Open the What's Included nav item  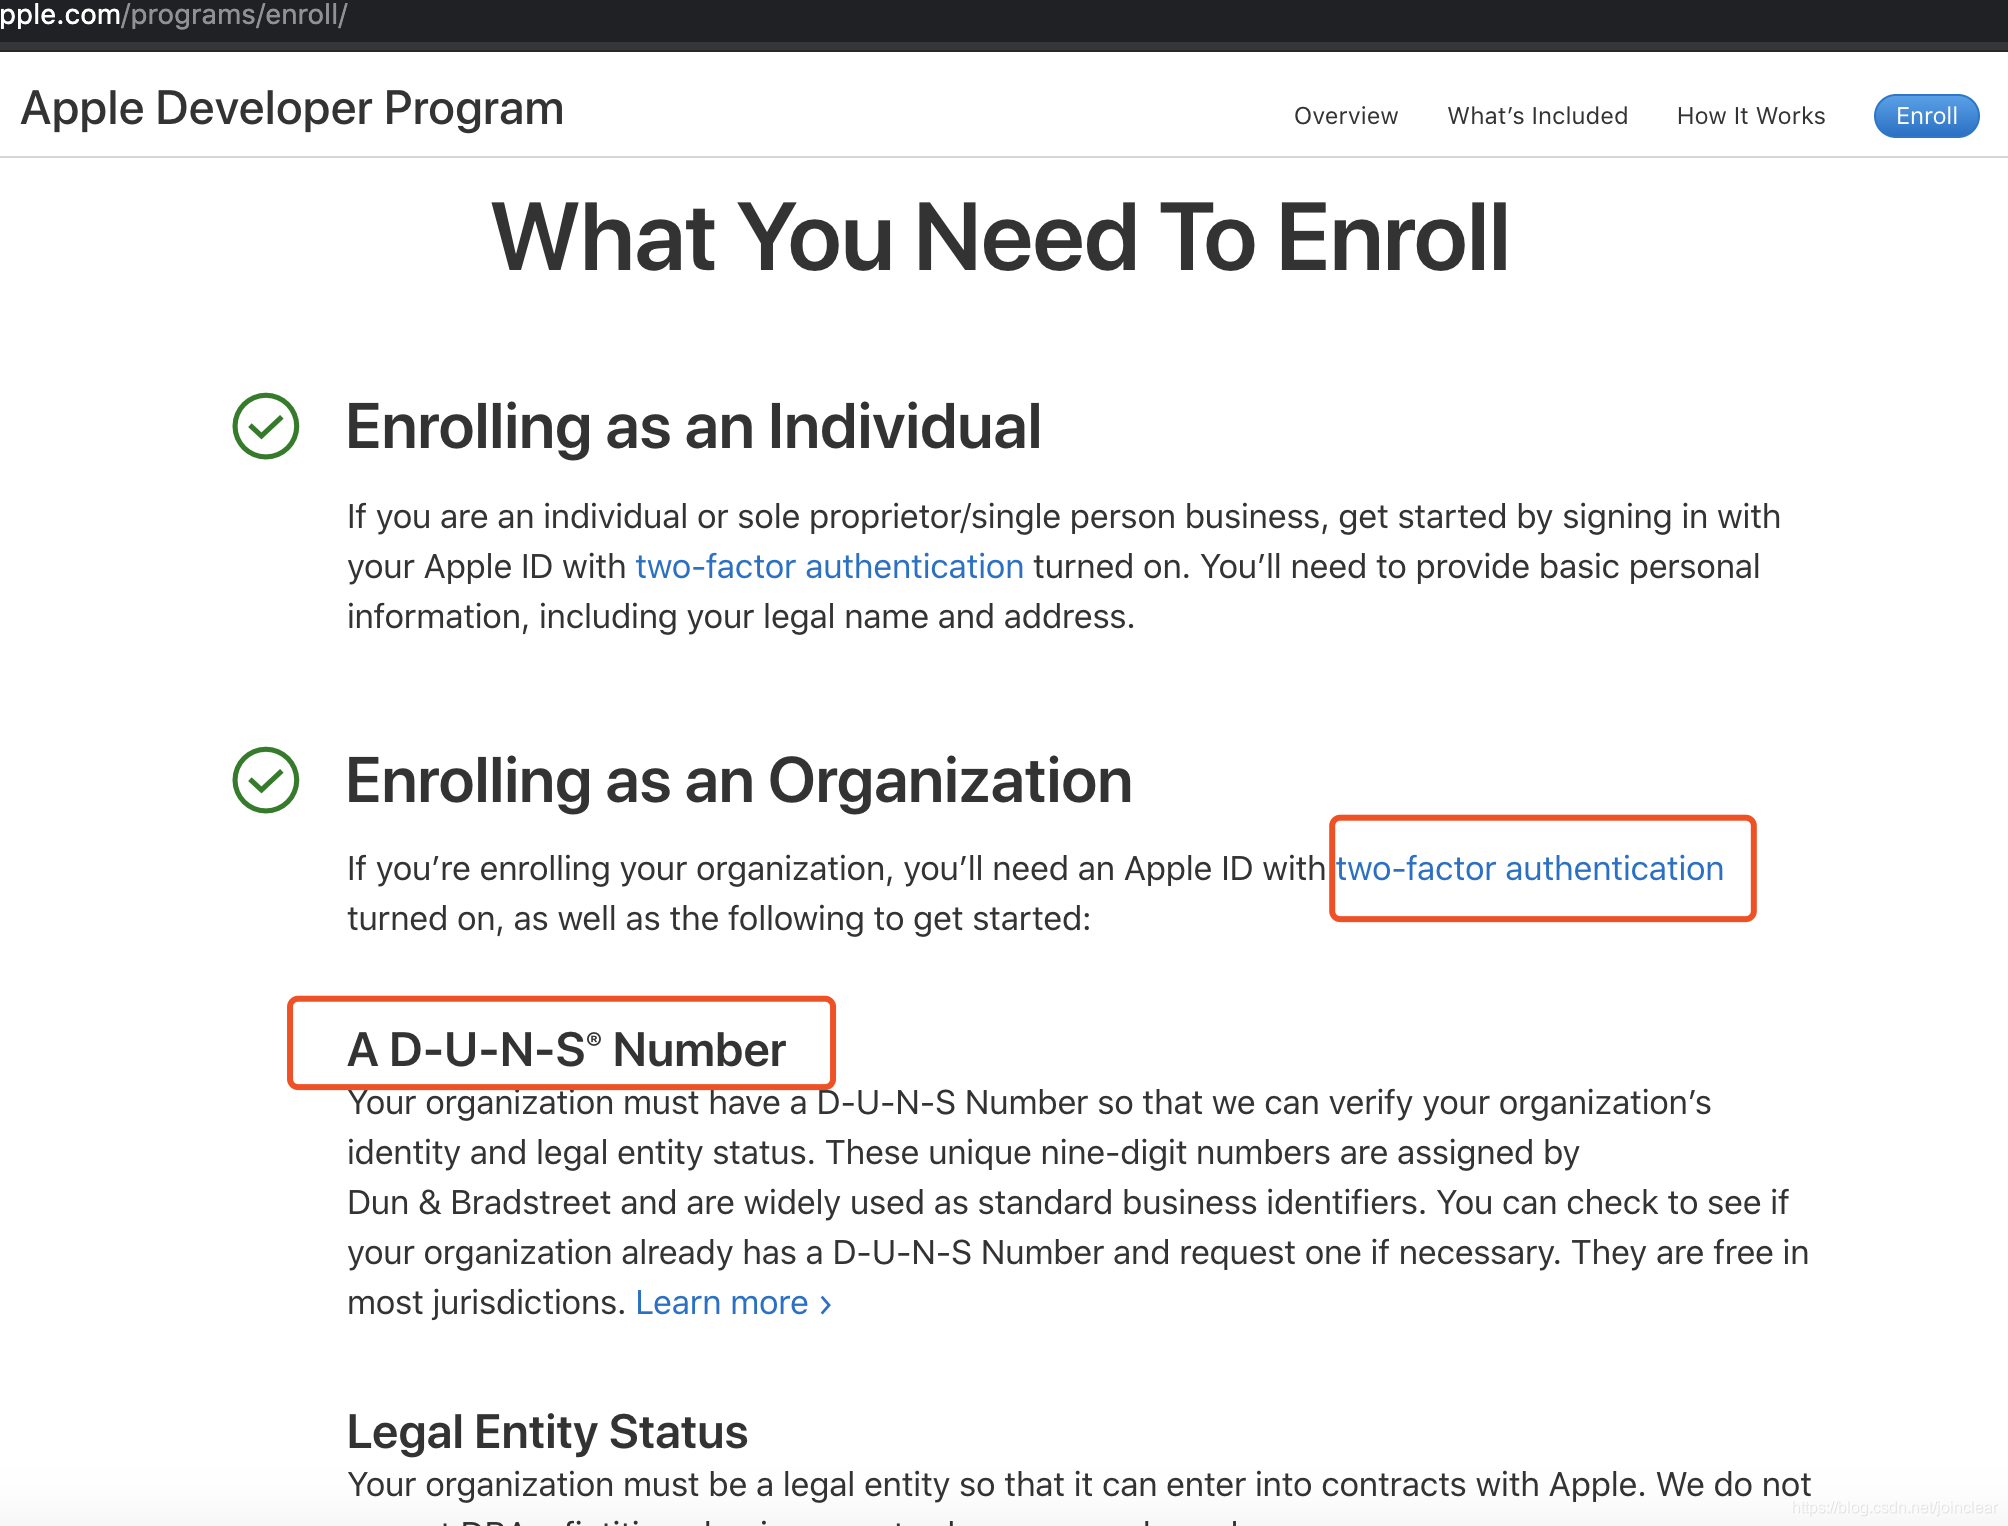point(1537,116)
